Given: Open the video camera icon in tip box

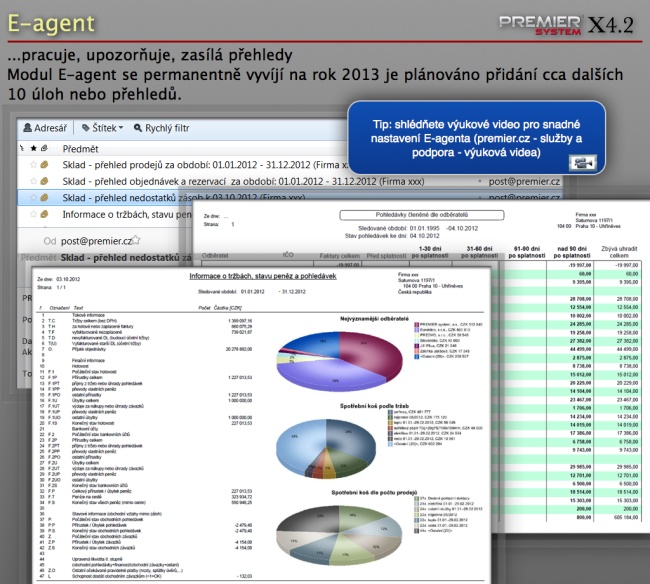Looking at the screenshot, I should click(x=582, y=162).
